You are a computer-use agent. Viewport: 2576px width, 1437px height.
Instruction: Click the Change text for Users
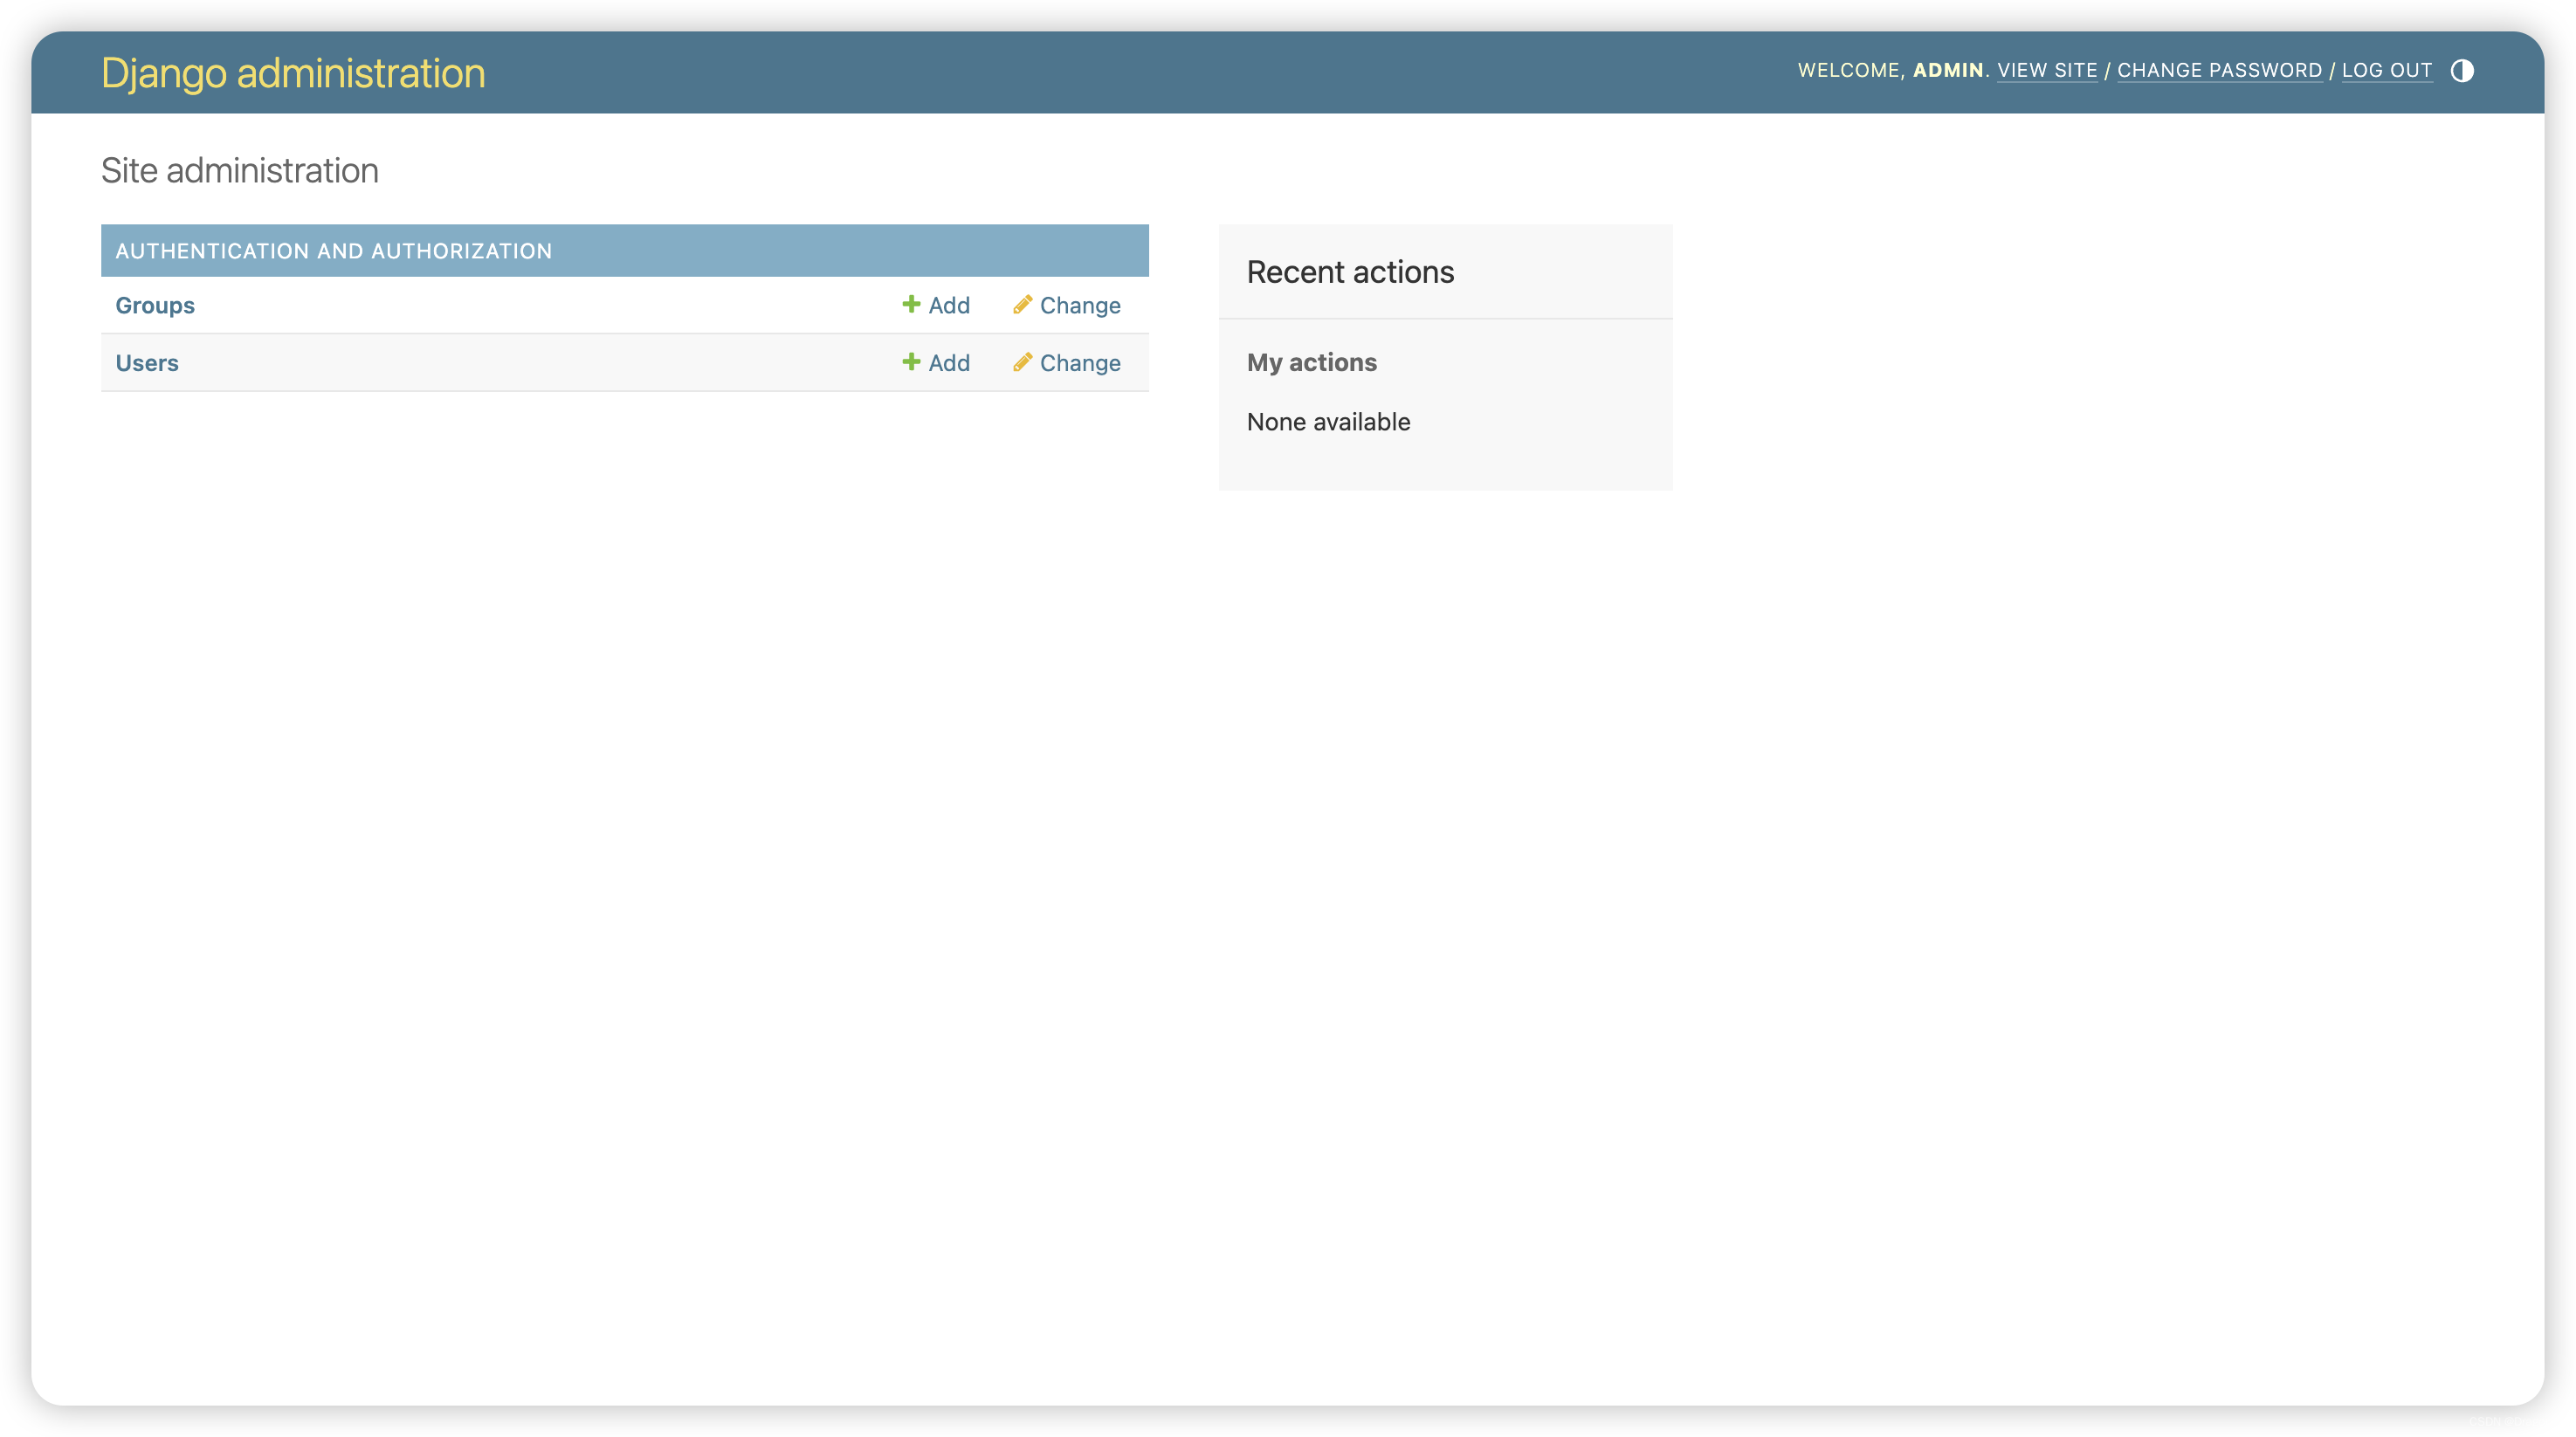click(x=1080, y=362)
